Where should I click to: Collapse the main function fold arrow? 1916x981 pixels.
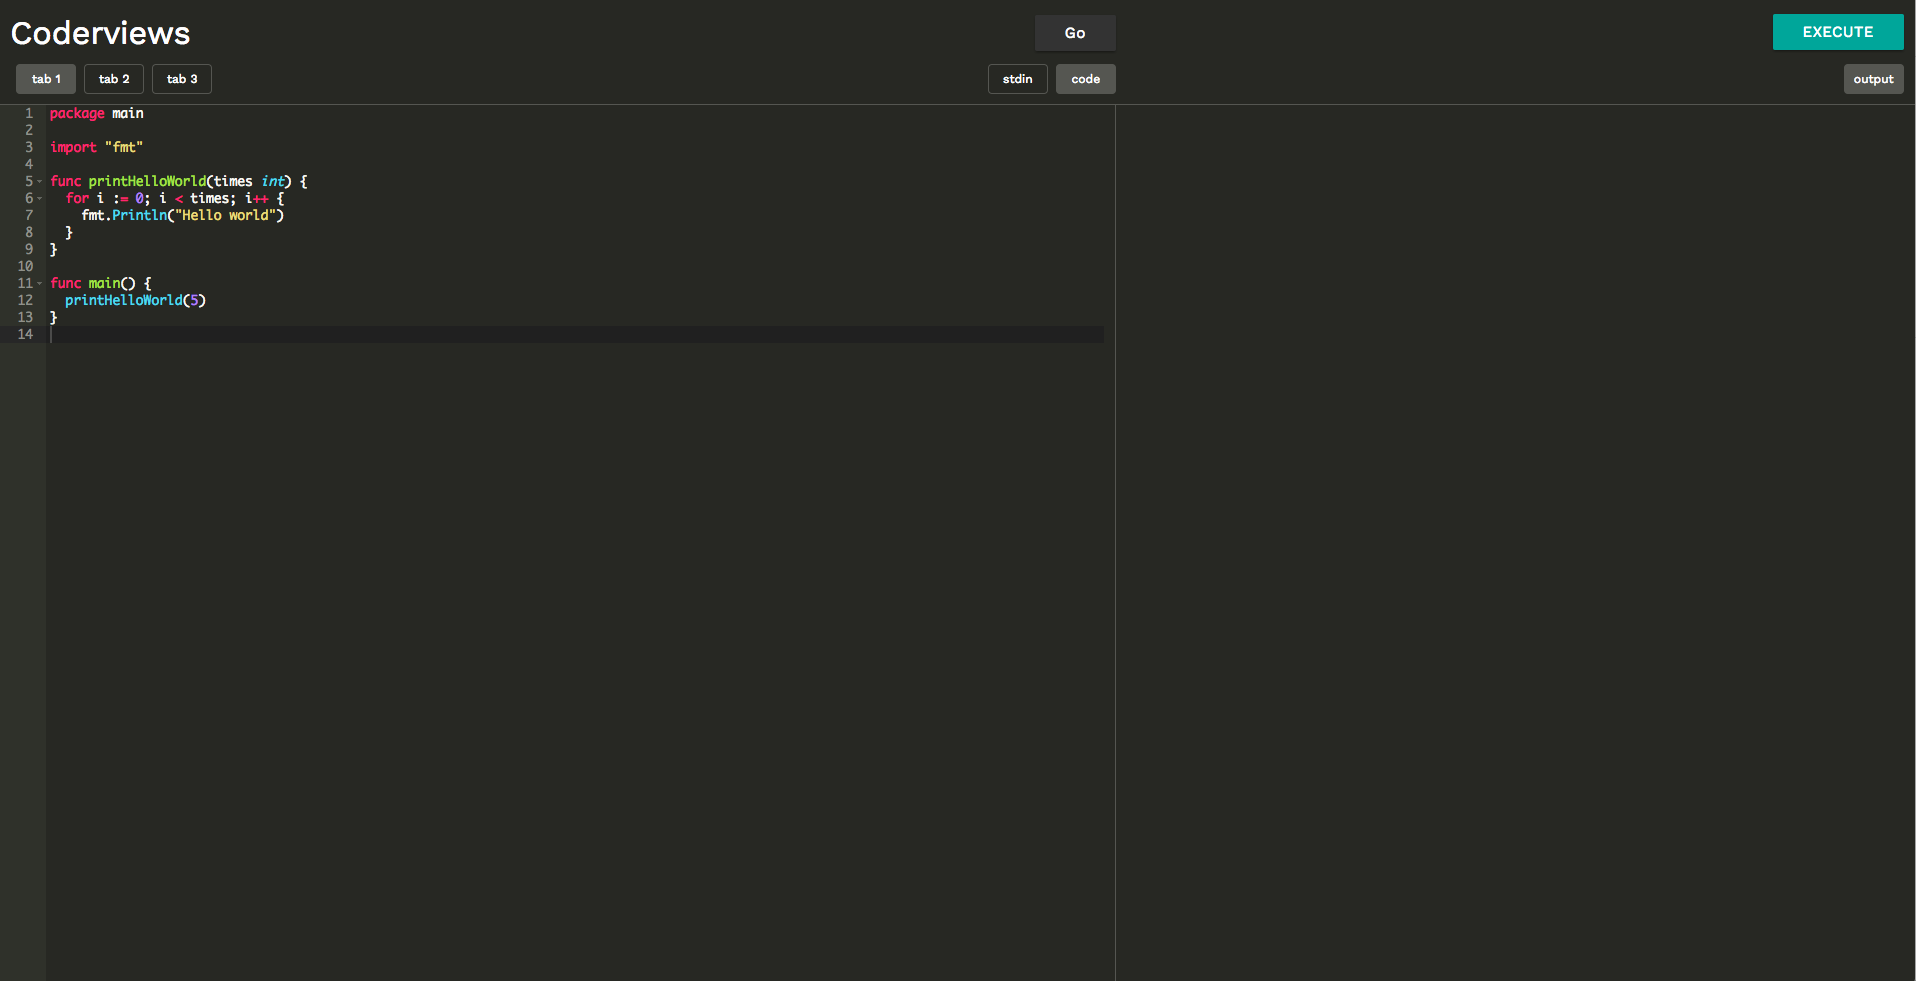[x=37, y=283]
